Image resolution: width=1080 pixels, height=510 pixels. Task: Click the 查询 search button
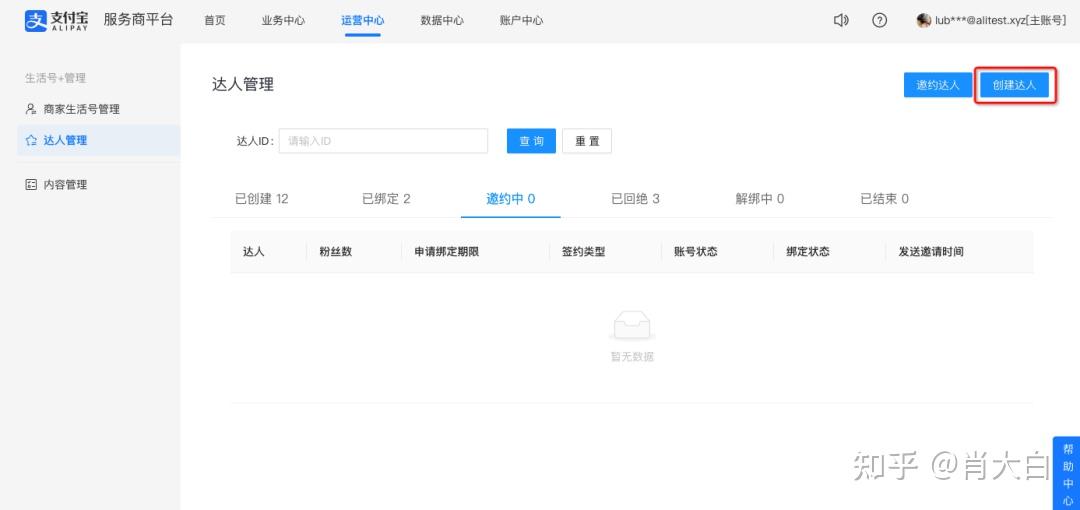[531, 141]
